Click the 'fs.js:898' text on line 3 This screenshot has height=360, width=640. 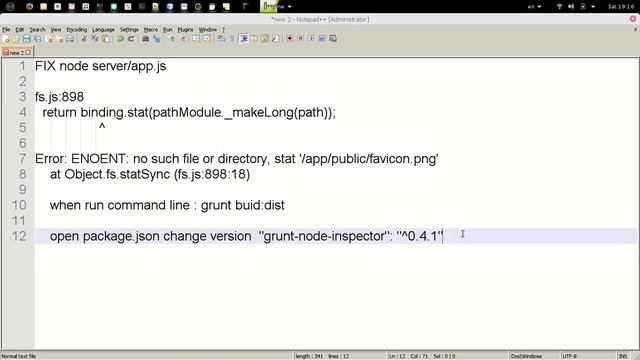click(x=60, y=97)
